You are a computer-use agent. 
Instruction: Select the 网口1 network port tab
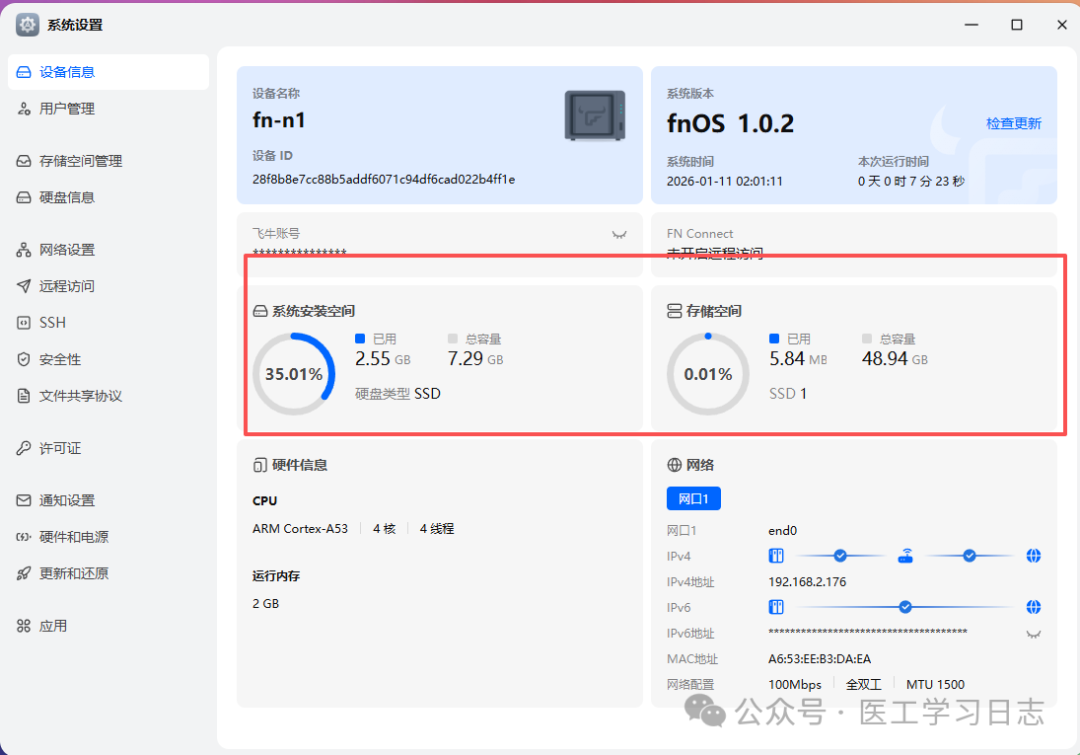pos(693,498)
